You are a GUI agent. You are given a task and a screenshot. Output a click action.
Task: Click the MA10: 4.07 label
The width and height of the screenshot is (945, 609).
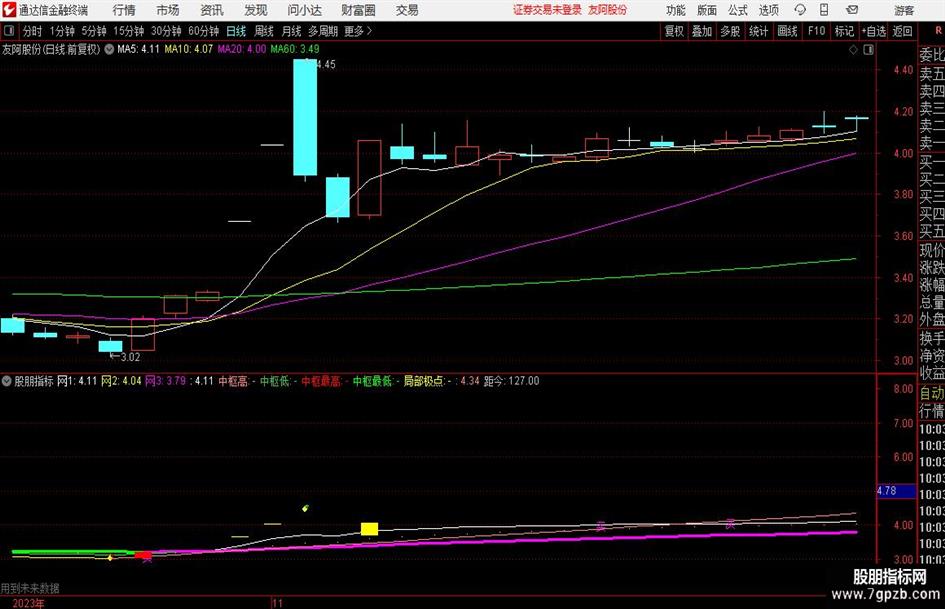pyautogui.click(x=189, y=49)
